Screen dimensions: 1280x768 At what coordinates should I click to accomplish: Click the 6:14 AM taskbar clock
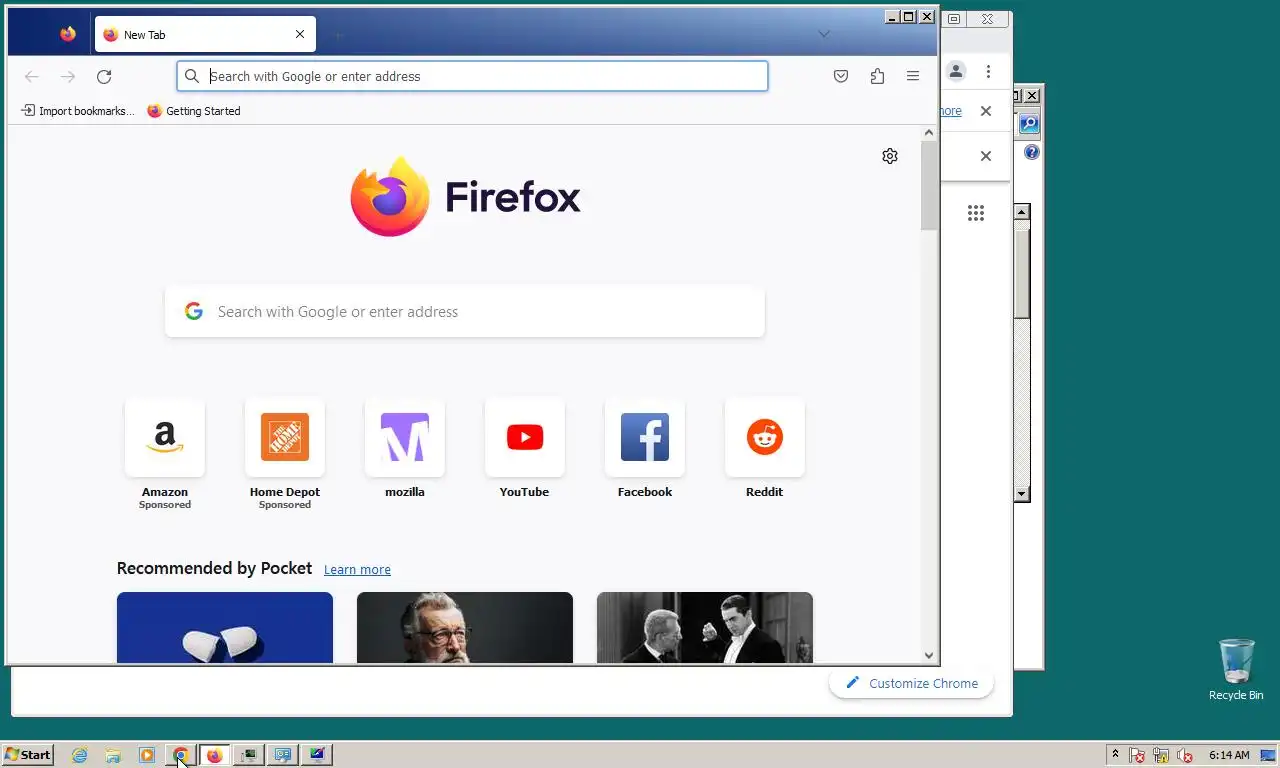pos(1229,755)
